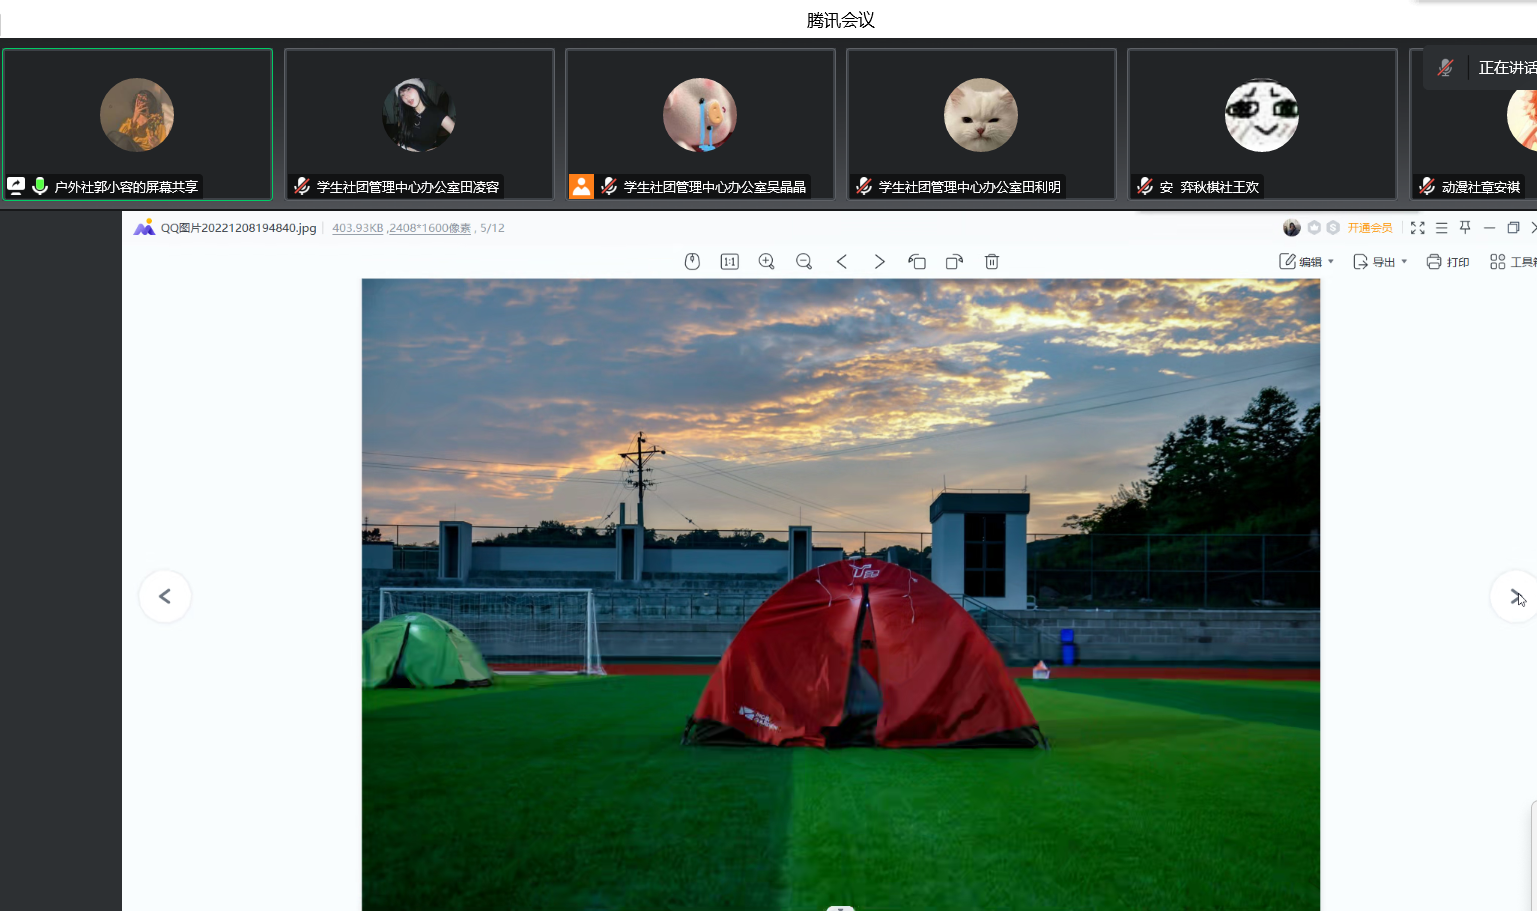Rotate the image clockwise
Viewport: 1537px width, 911px height.
[954, 262]
